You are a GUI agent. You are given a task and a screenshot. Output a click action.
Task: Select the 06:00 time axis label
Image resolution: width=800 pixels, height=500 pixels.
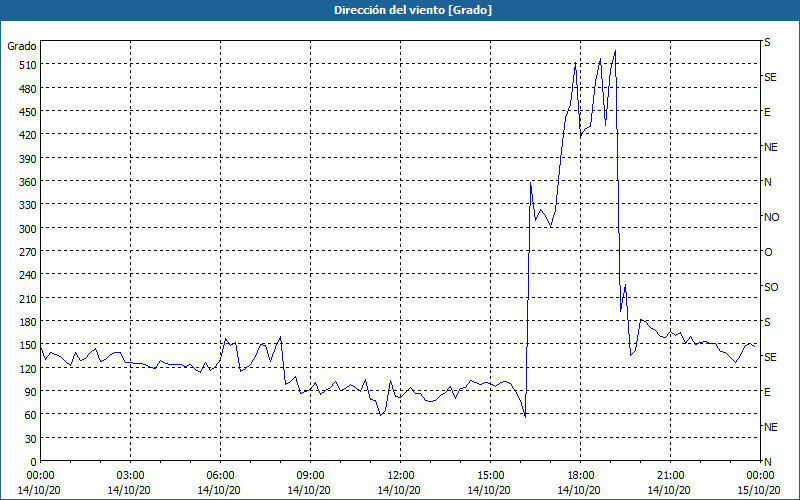(220, 476)
